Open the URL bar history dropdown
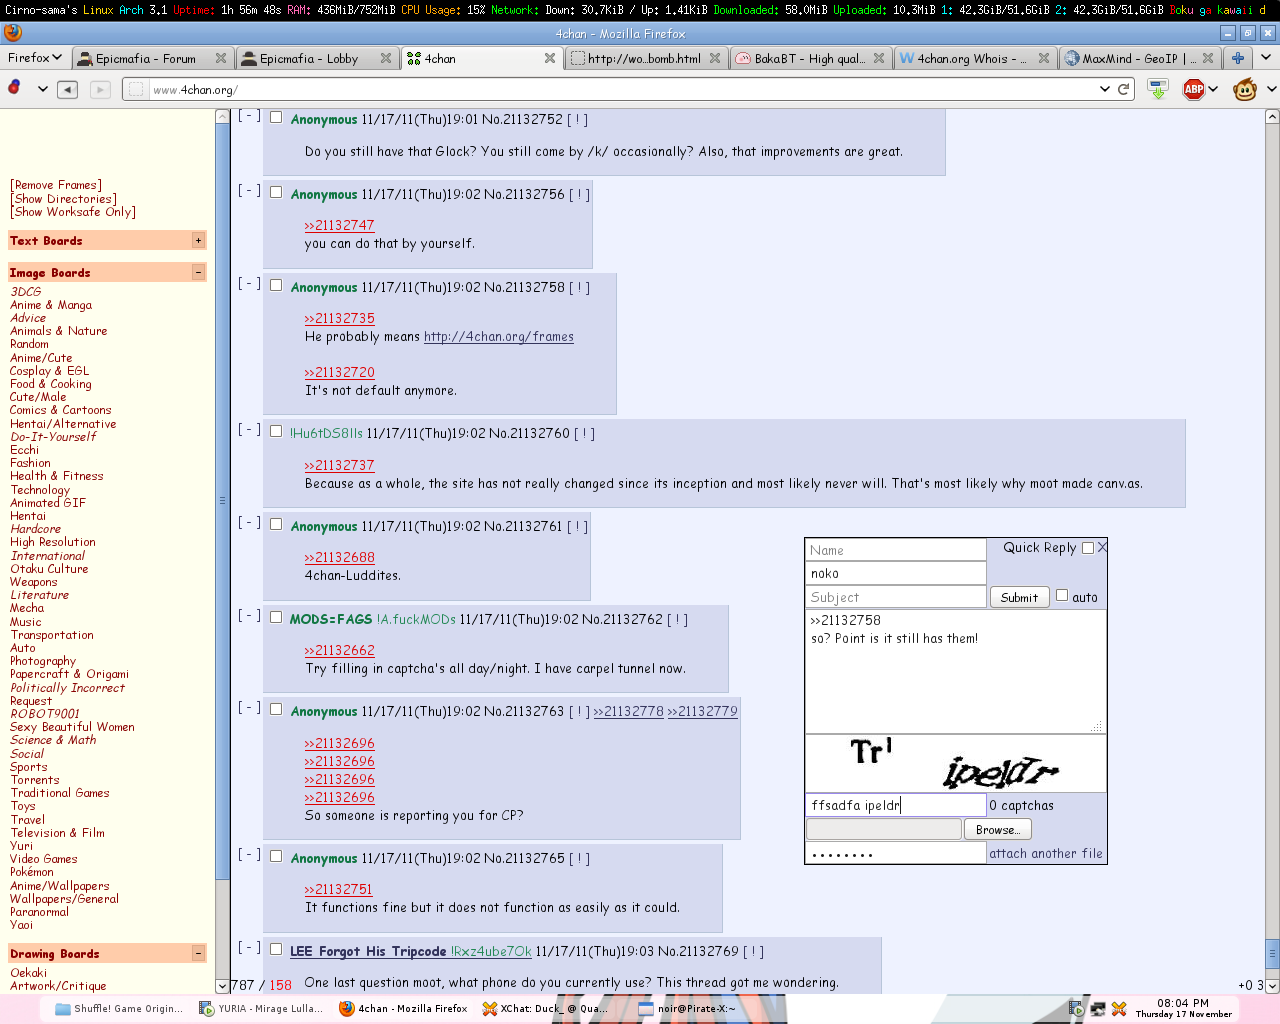1280x1024 pixels. click(x=1105, y=89)
